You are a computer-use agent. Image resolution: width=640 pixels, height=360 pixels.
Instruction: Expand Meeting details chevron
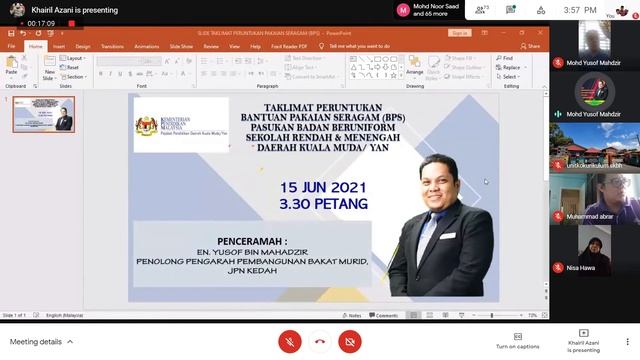pyautogui.click(x=70, y=342)
